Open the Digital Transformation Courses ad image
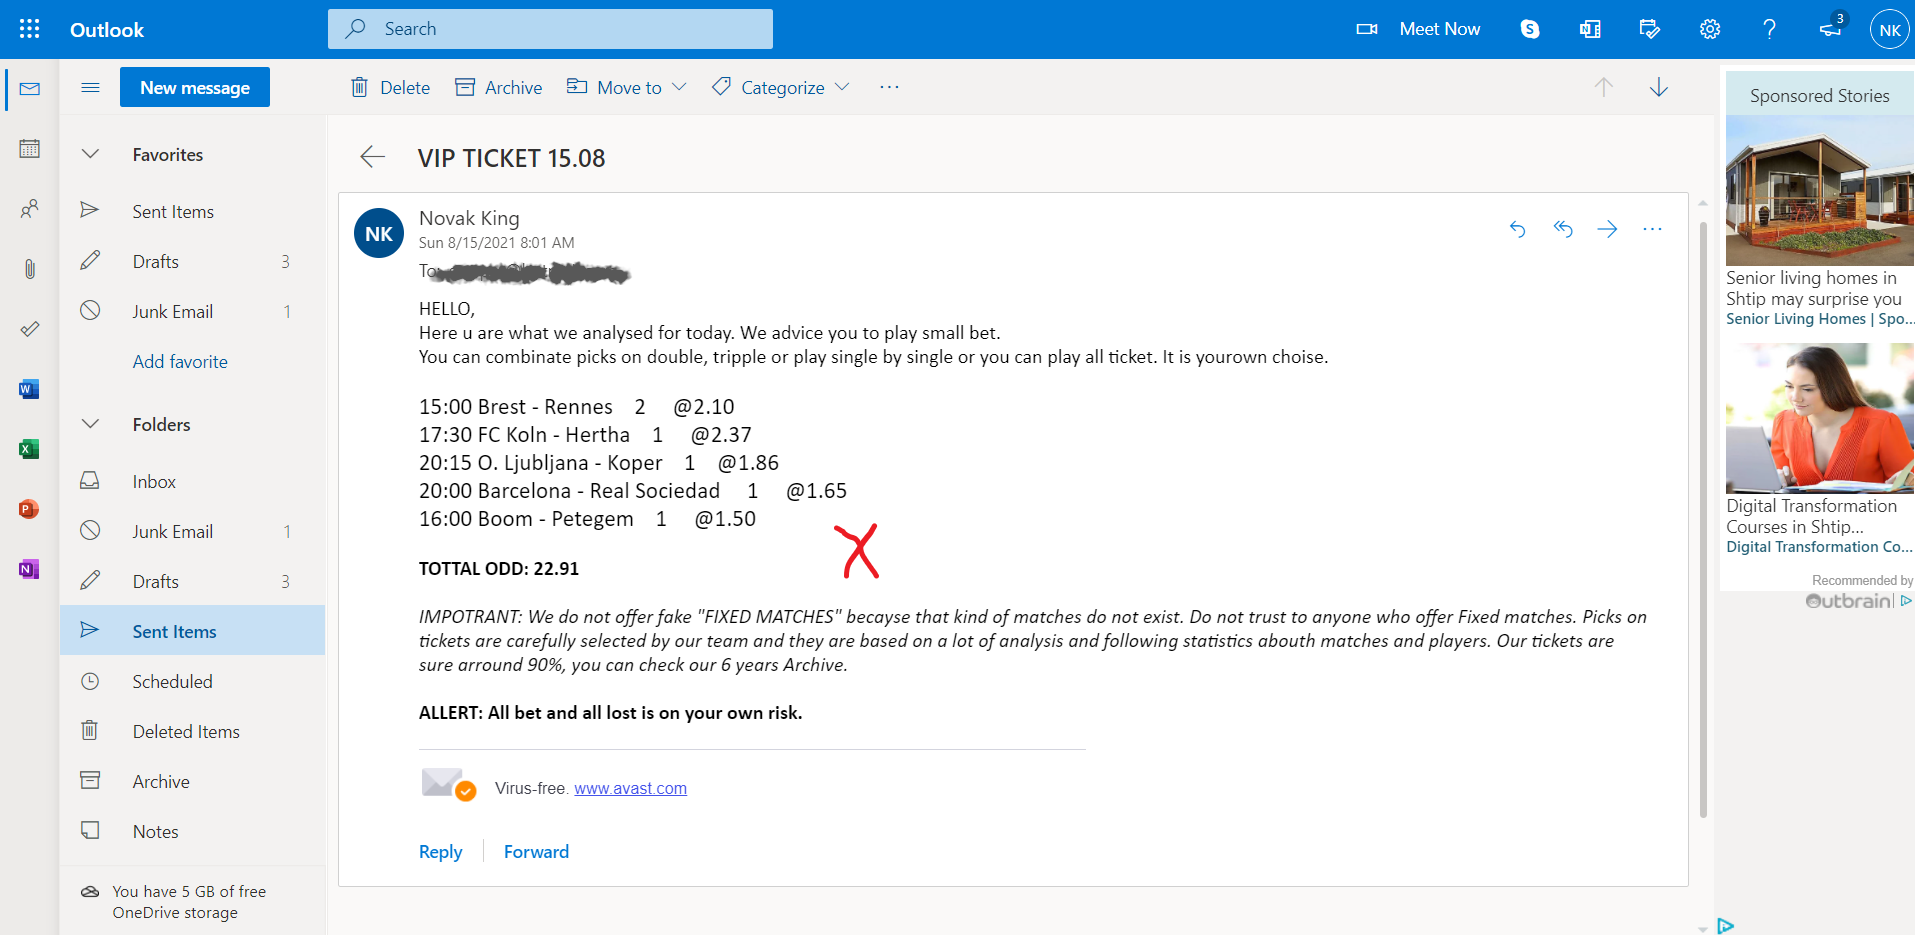 [x=1820, y=418]
